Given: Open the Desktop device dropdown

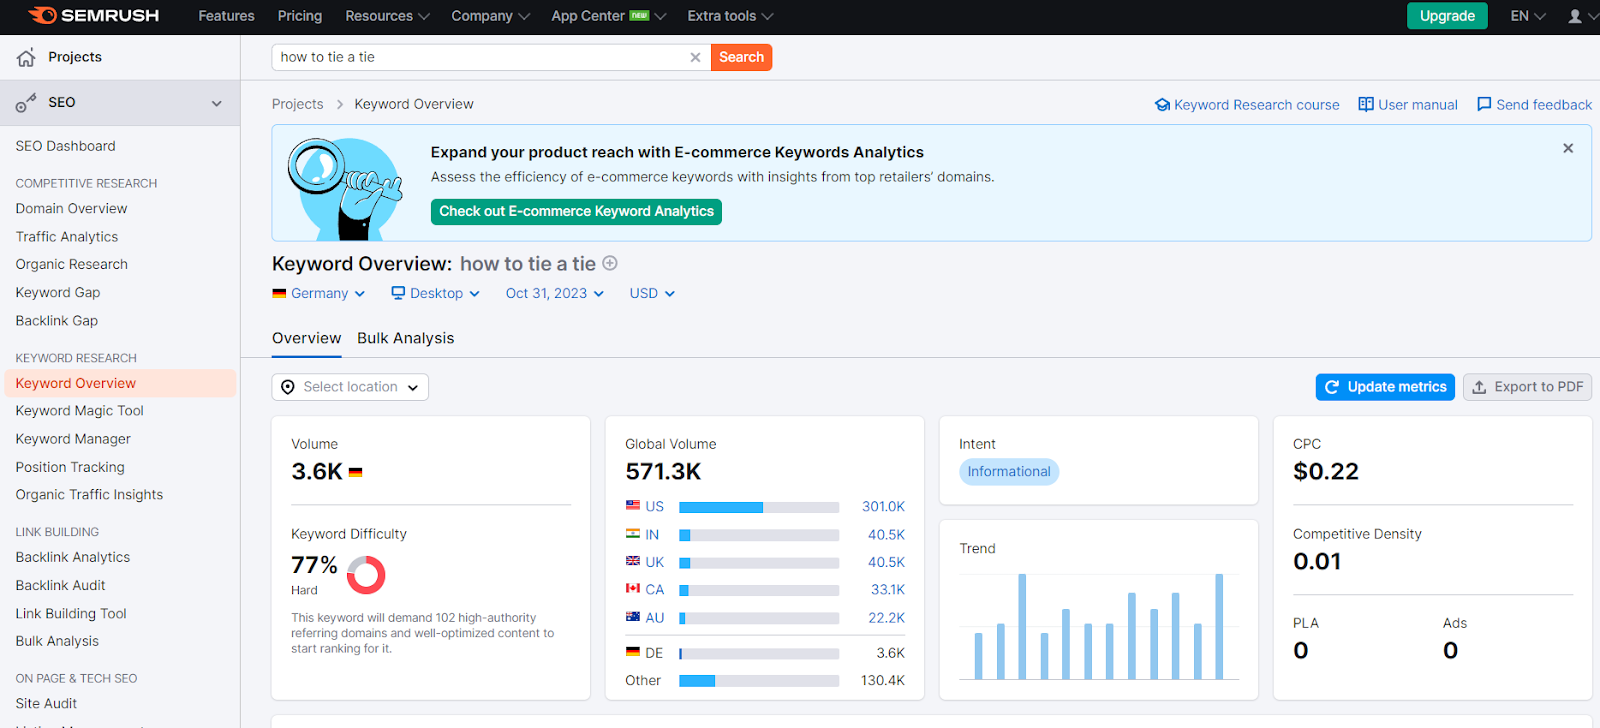Looking at the screenshot, I should (x=436, y=293).
